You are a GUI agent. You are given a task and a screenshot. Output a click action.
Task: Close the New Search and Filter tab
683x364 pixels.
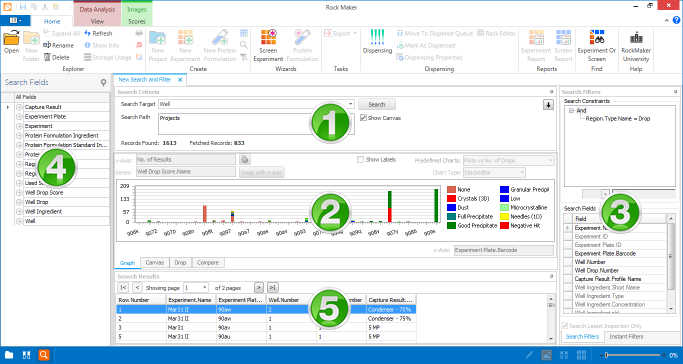point(180,80)
